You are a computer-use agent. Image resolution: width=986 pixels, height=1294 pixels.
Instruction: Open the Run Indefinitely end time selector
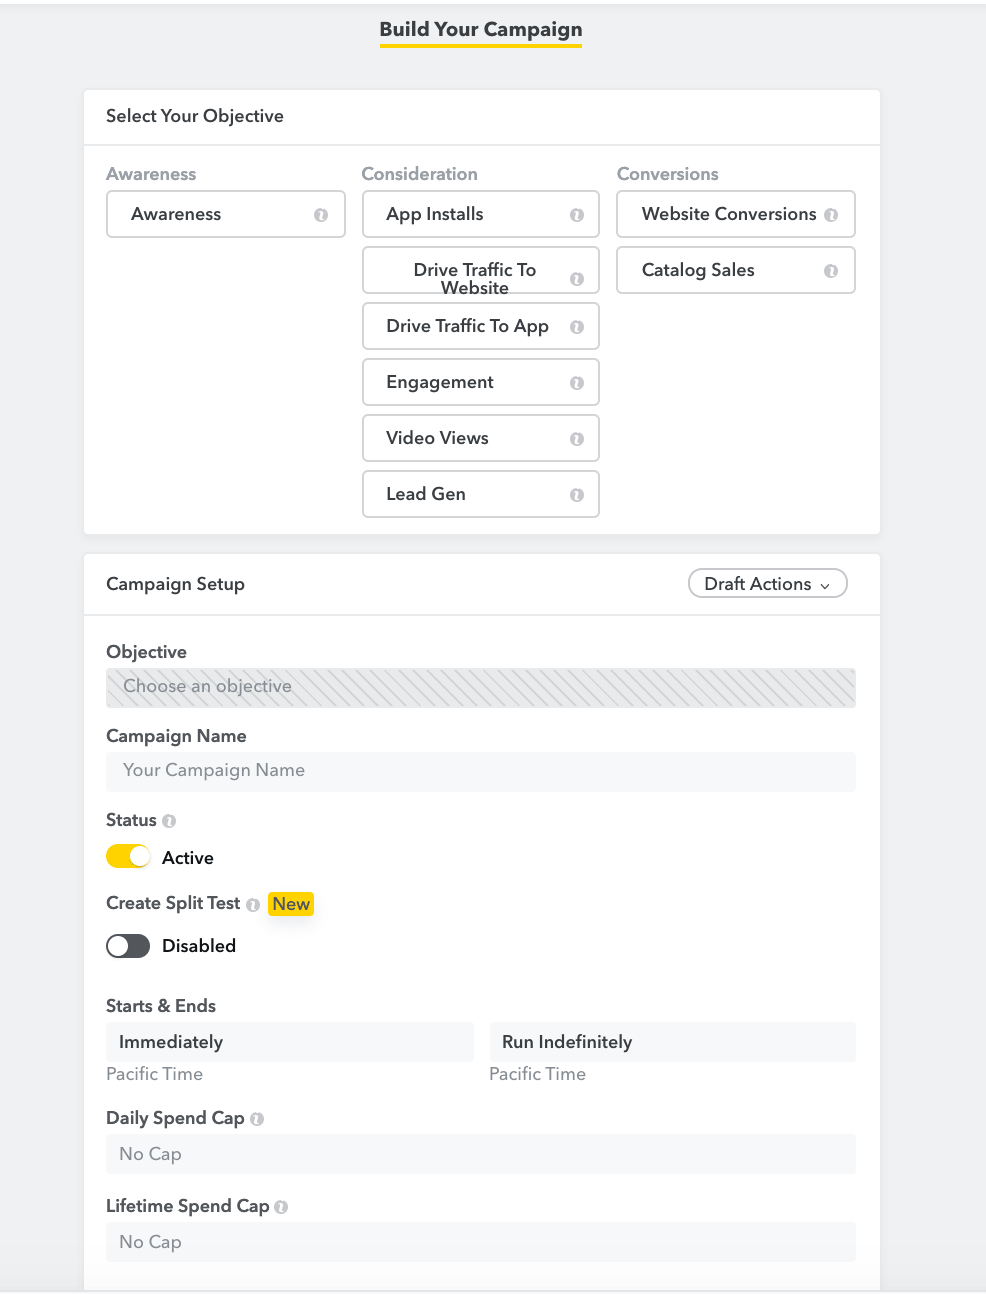(672, 1042)
